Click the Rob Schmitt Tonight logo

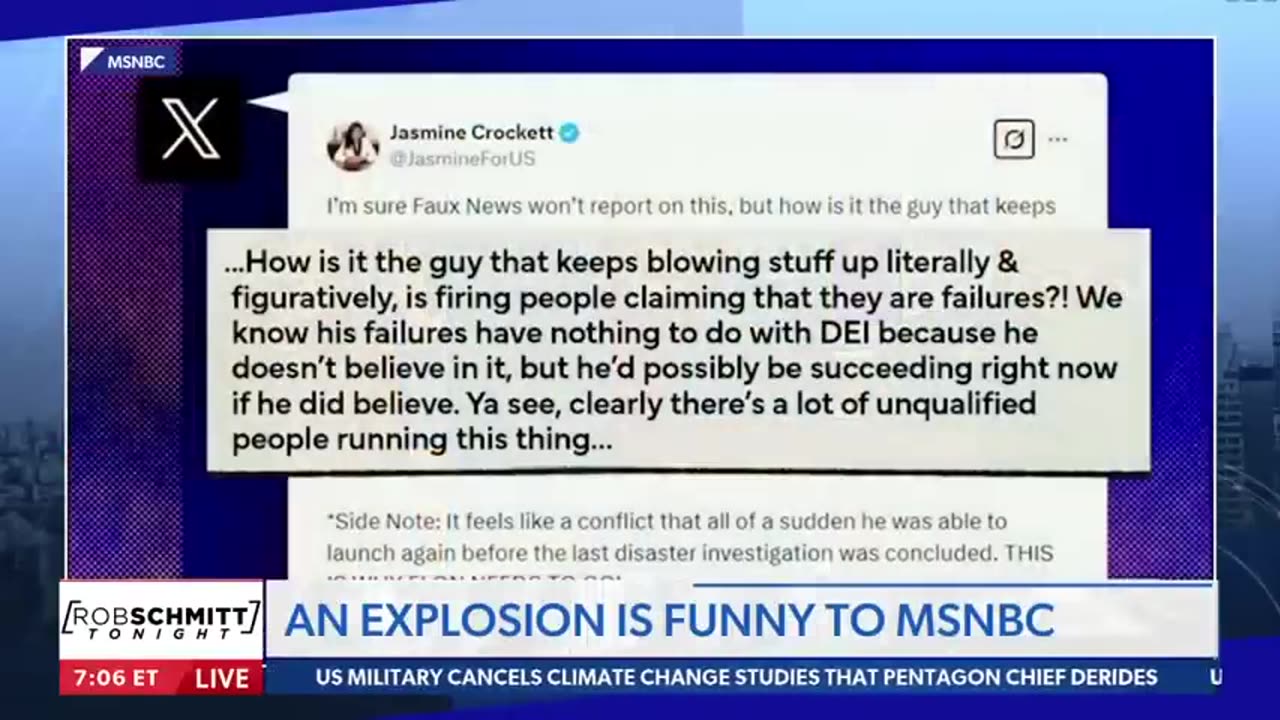161,620
